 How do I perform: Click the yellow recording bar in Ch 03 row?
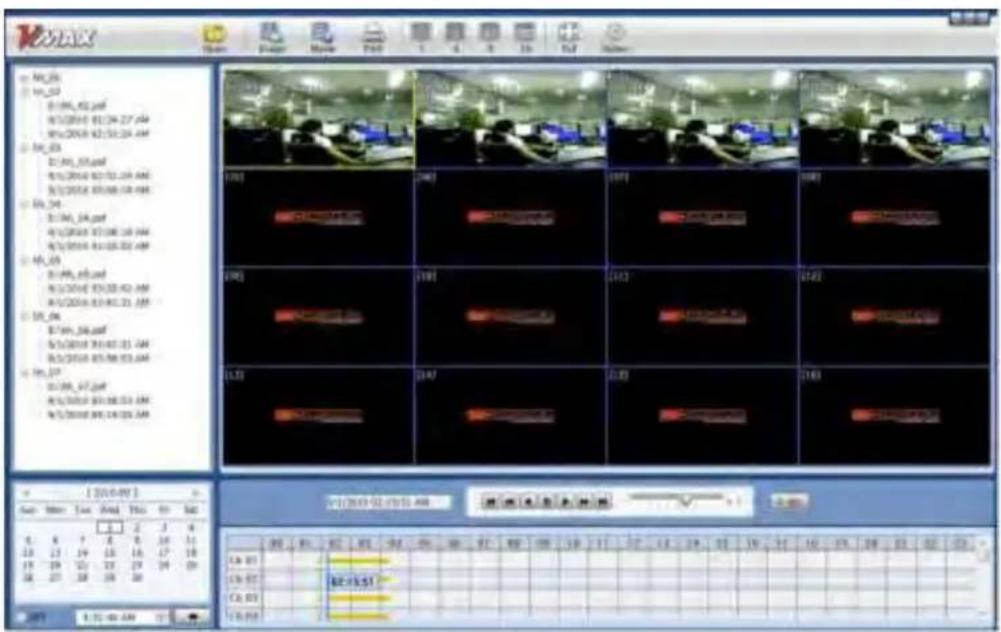click(x=358, y=599)
